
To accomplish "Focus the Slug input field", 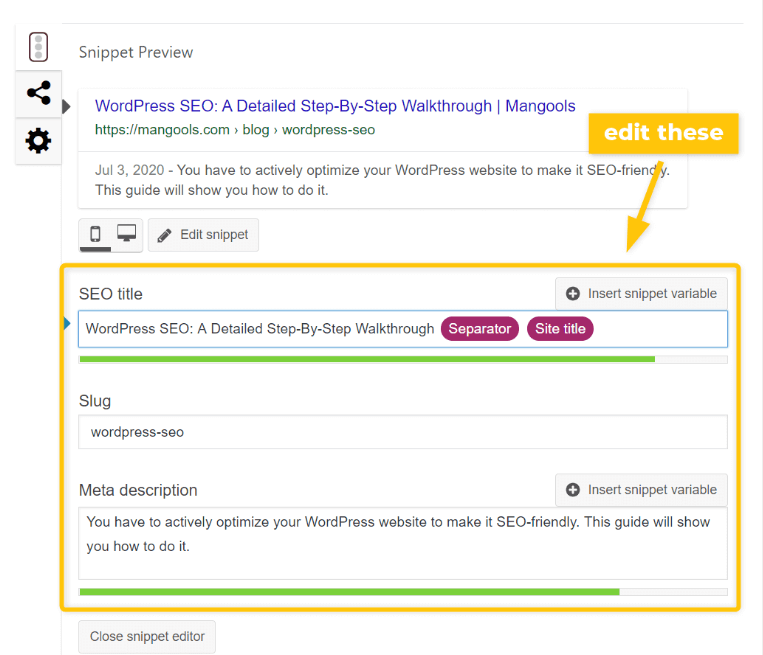I will click(x=403, y=432).
